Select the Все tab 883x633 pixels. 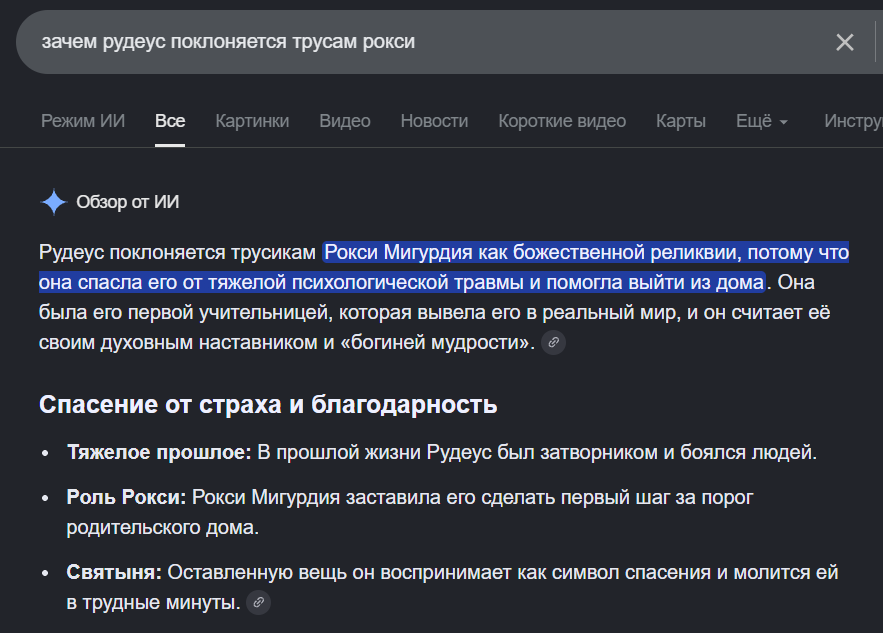[x=170, y=121]
